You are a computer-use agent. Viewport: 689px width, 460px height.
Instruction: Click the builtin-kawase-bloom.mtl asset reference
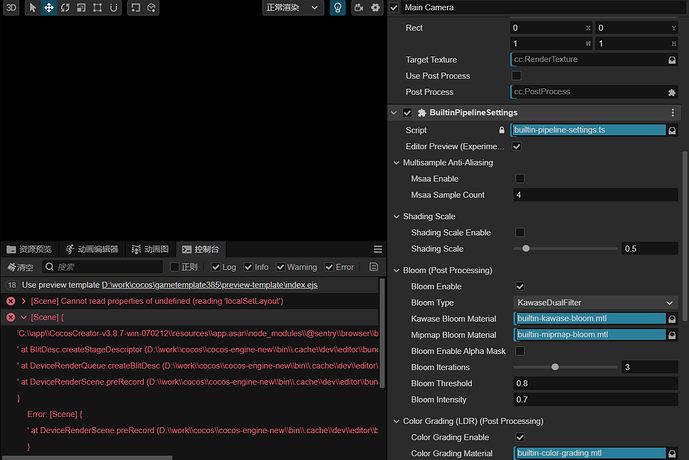coord(591,319)
